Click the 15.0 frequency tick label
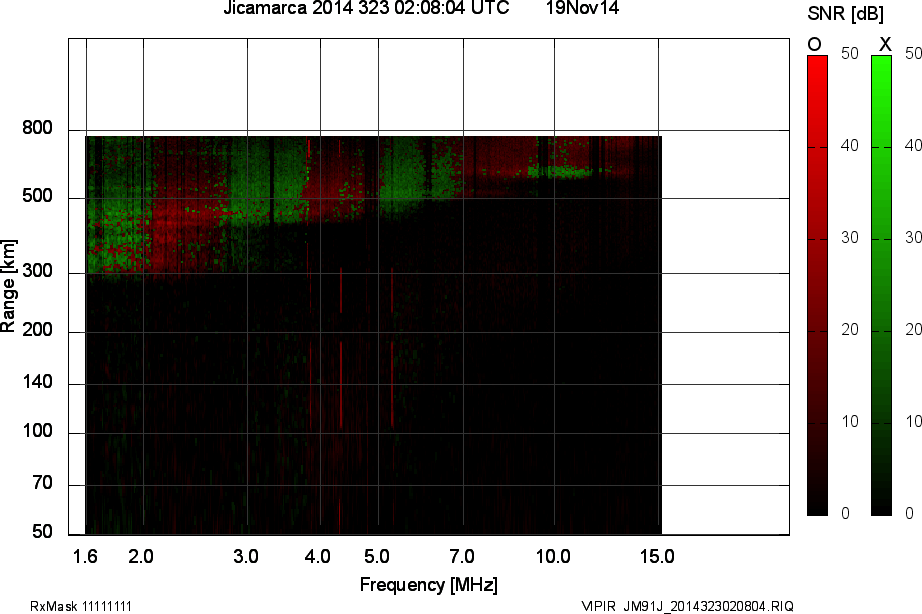The width and height of the screenshot is (922, 614). [x=657, y=556]
